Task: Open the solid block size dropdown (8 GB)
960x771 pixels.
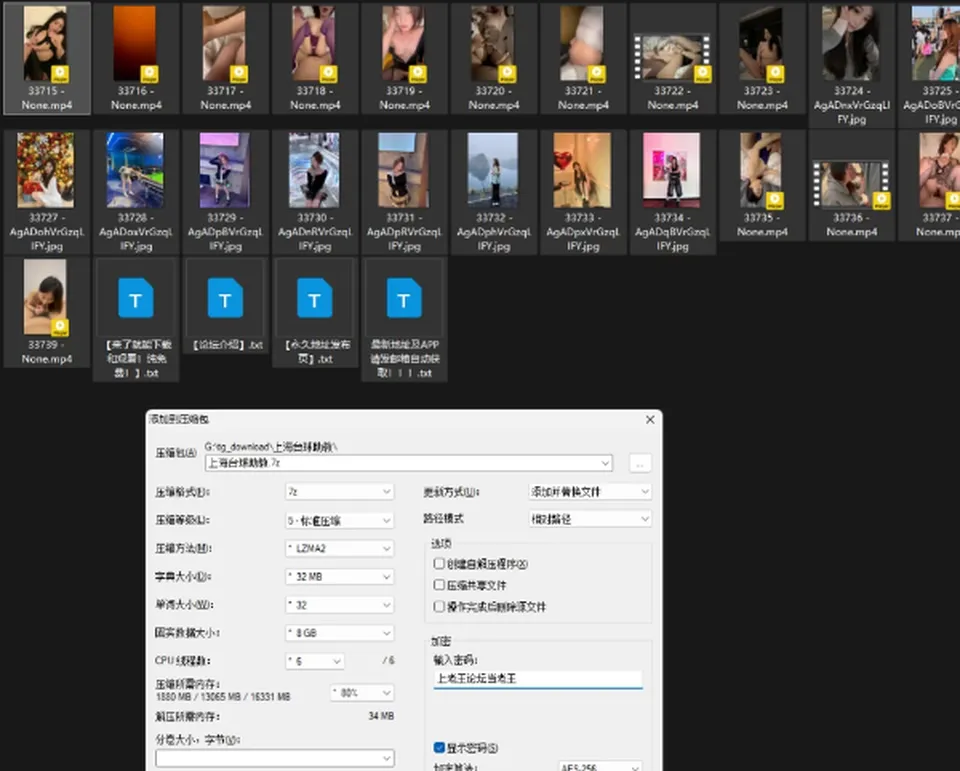Action: pos(340,633)
